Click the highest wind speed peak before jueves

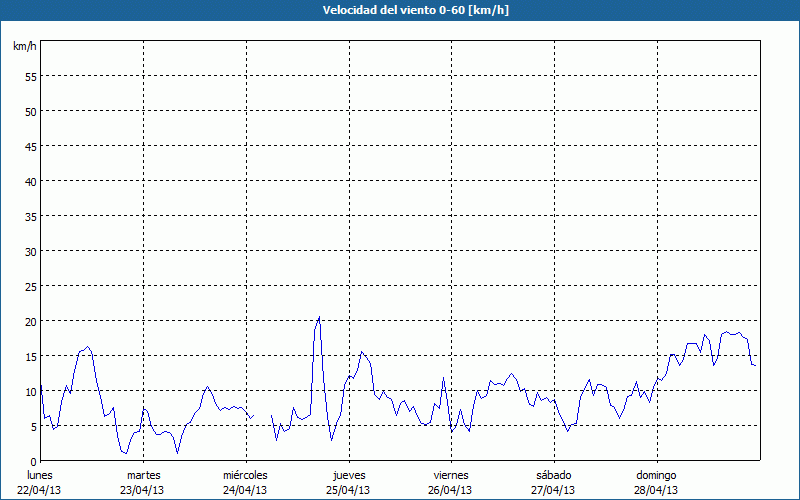point(319,318)
